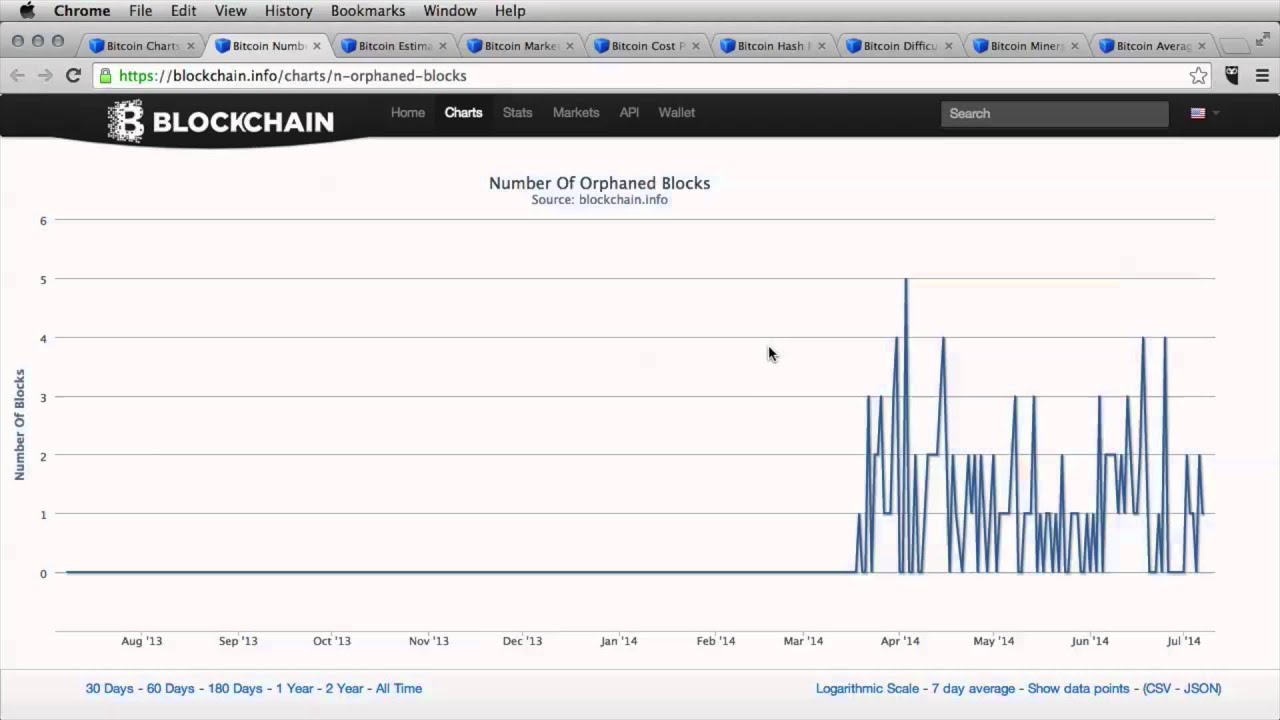Open the Apple menu

pos(27,11)
